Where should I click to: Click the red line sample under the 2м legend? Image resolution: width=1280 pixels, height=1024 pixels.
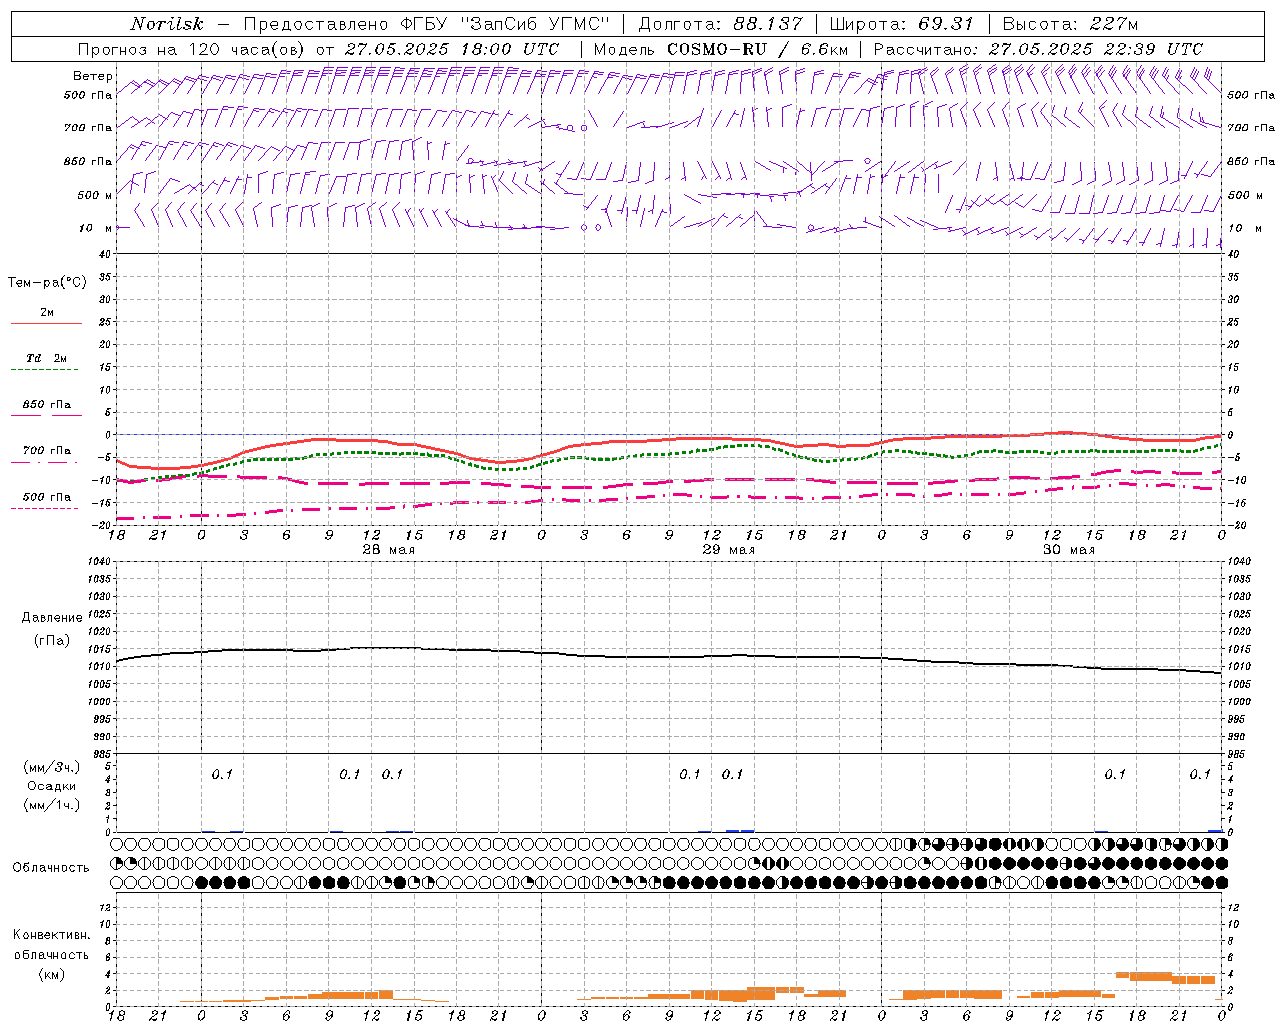click(46, 323)
